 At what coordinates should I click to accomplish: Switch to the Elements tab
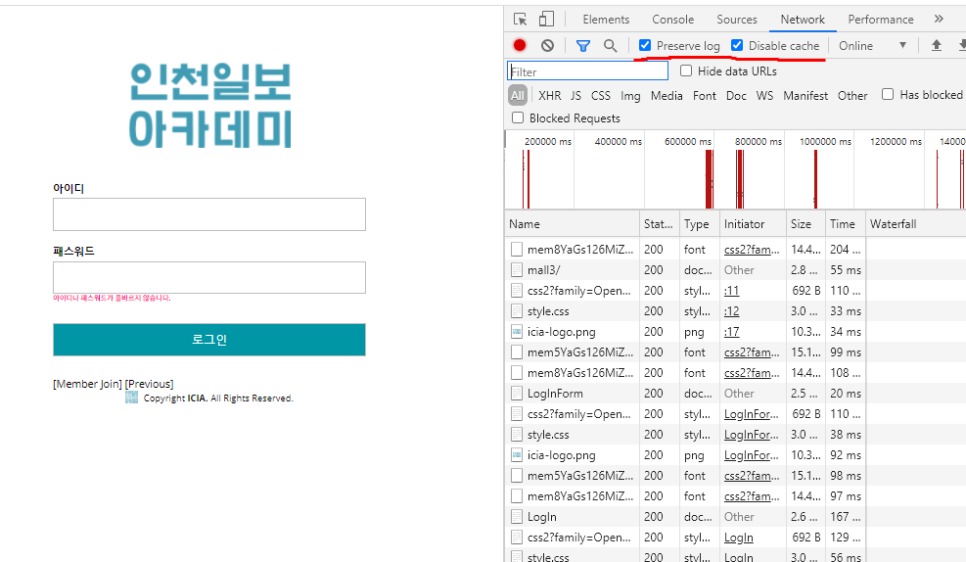606,20
